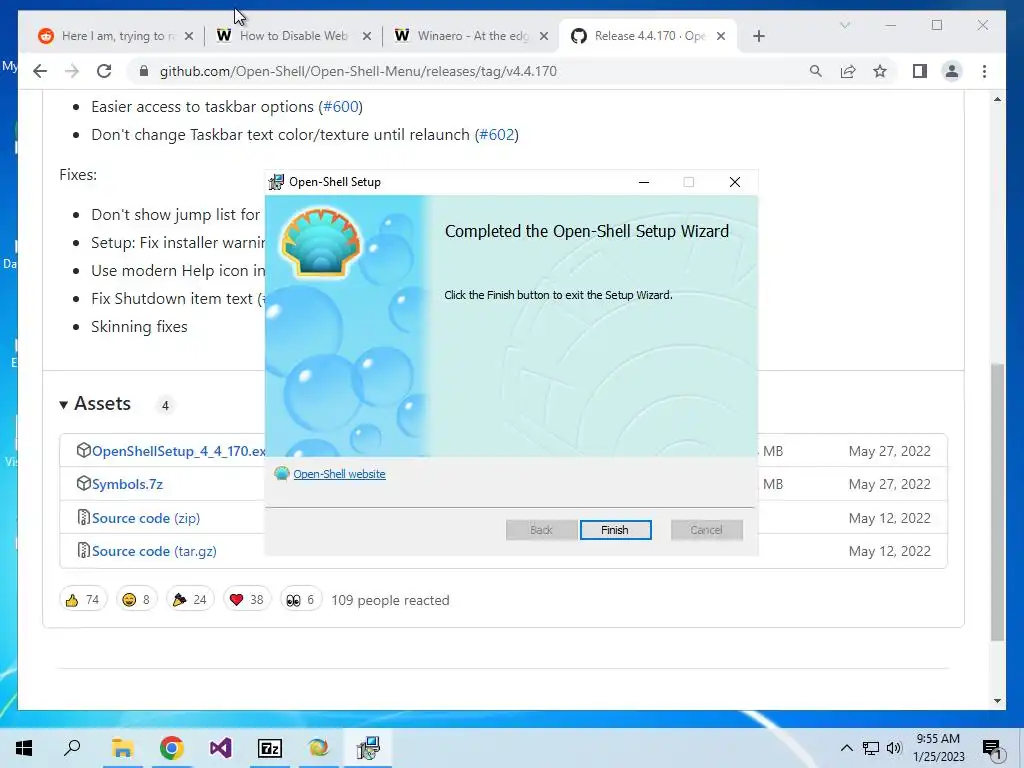1024x768 pixels.
Task: Open network status tray icon
Action: pyautogui.click(x=871, y=748)
